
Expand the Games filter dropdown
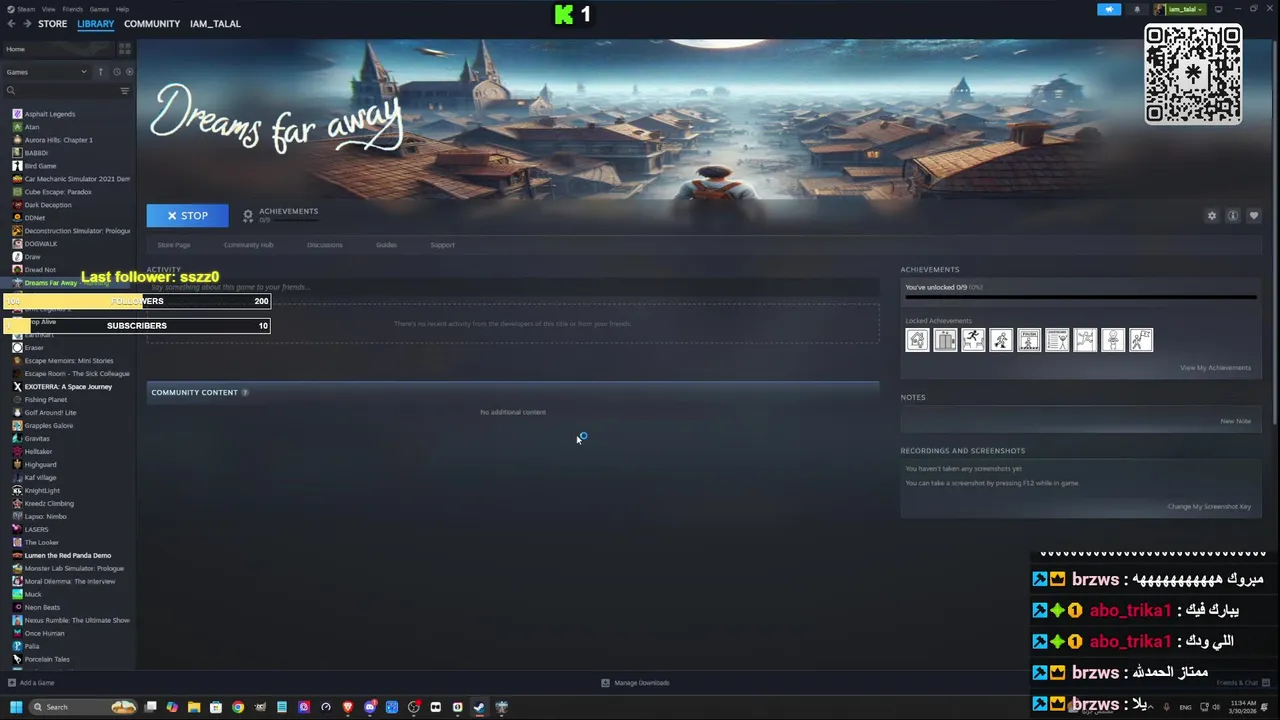point(47,72)
